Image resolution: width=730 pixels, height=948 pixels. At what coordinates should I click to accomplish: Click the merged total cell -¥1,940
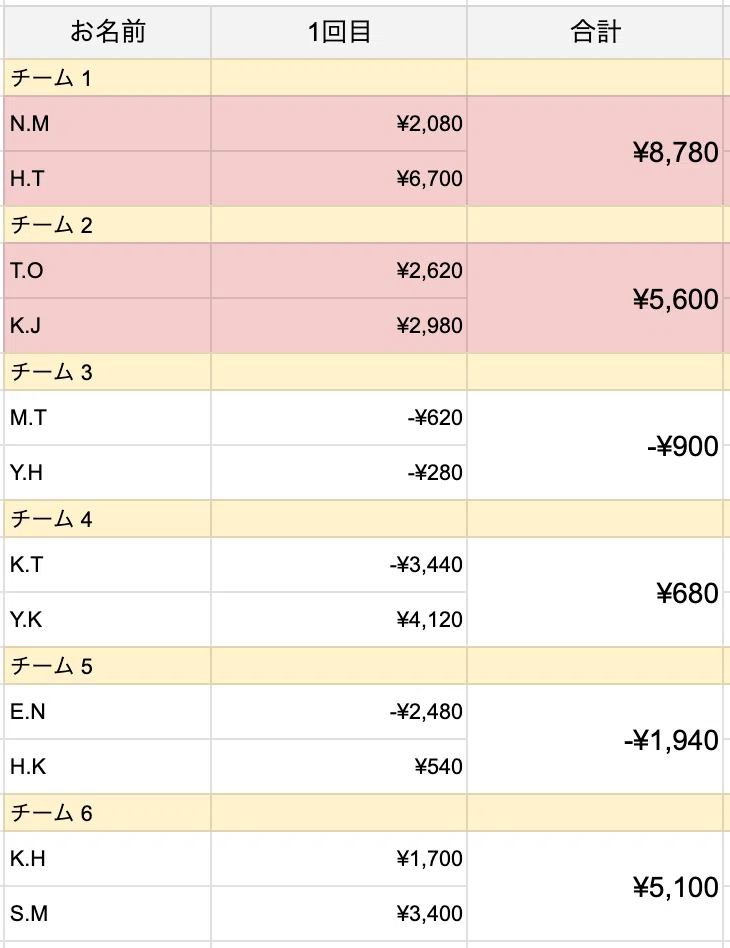(595, 739)
